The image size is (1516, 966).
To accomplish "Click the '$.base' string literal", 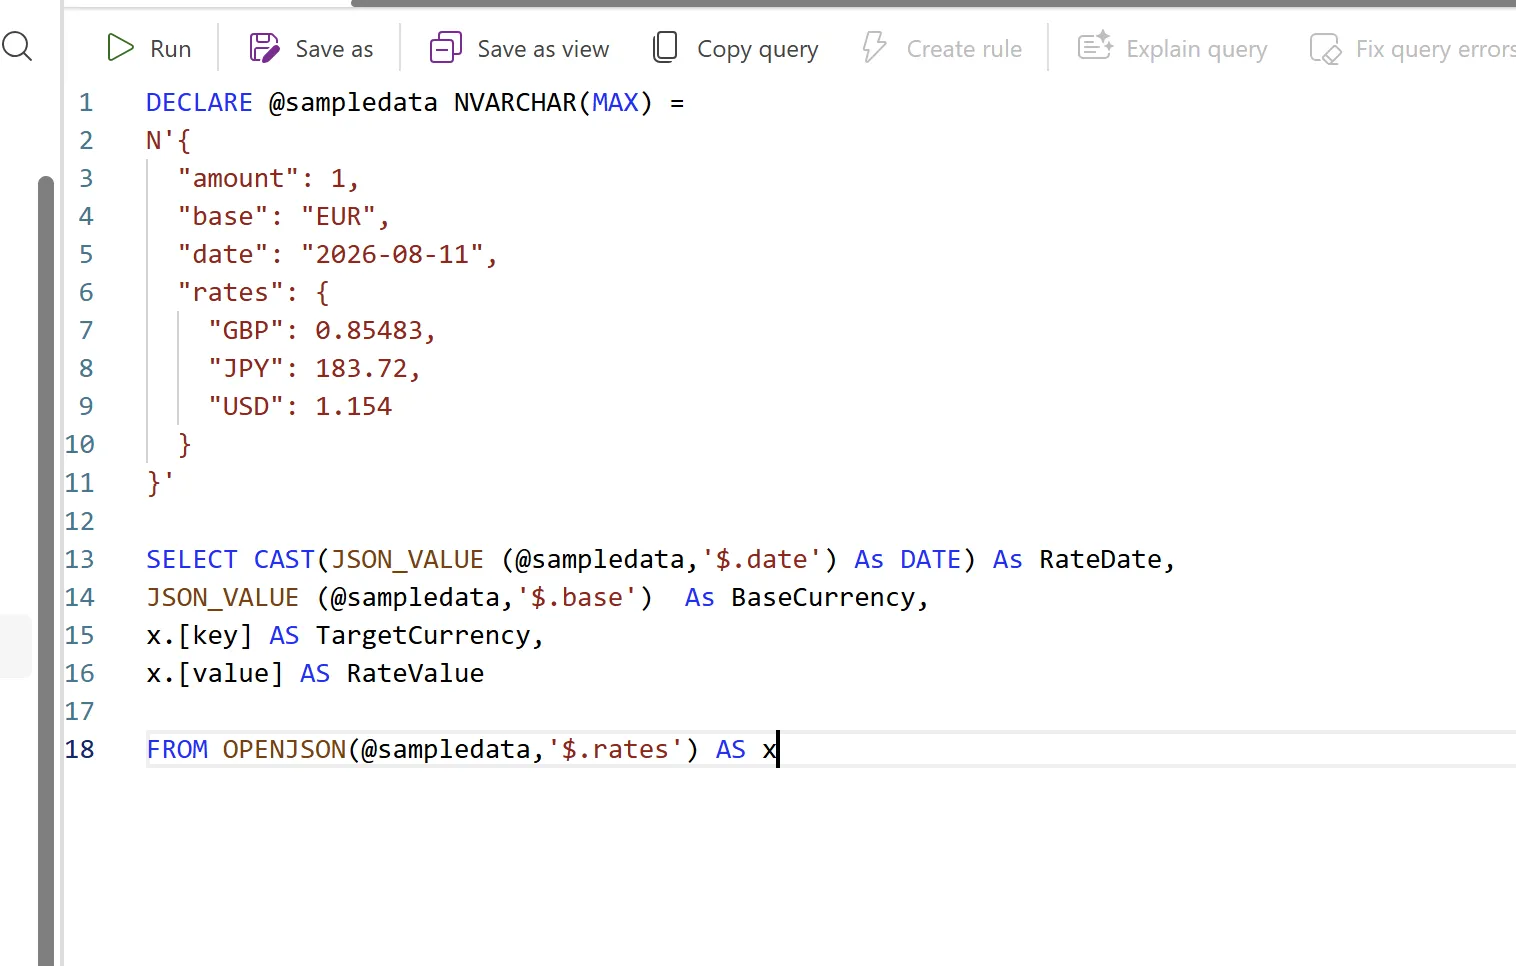I will tap(577, 598).
